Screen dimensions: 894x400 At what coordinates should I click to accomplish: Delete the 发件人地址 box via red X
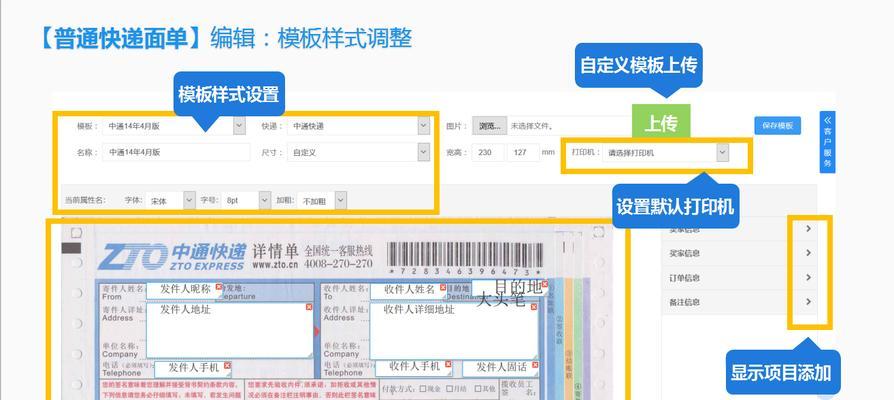click(309, 307)
